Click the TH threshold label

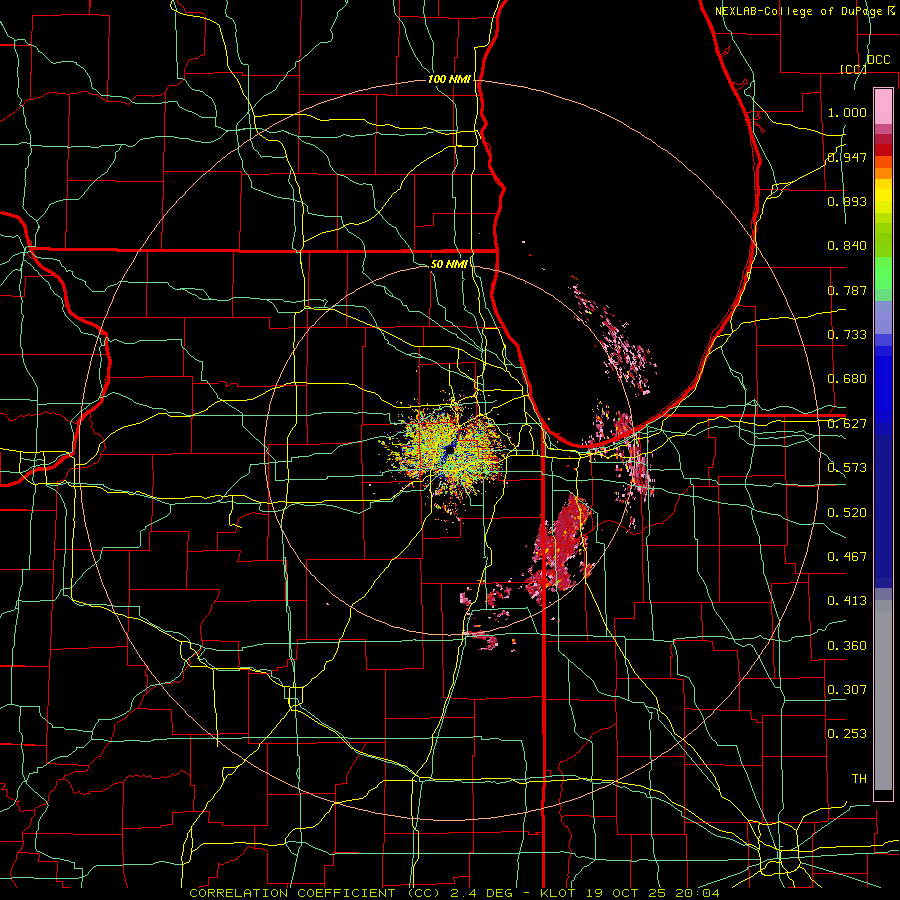click(859, 779)
